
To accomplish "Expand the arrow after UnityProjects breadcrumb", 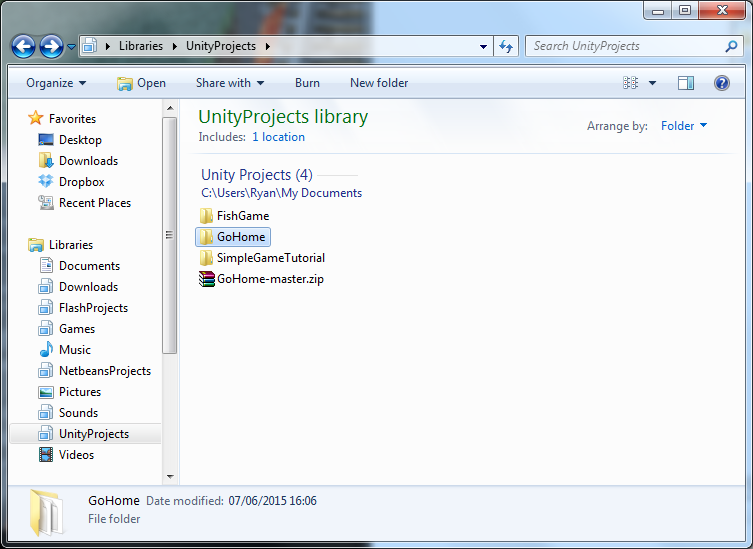I will point(267,46).
